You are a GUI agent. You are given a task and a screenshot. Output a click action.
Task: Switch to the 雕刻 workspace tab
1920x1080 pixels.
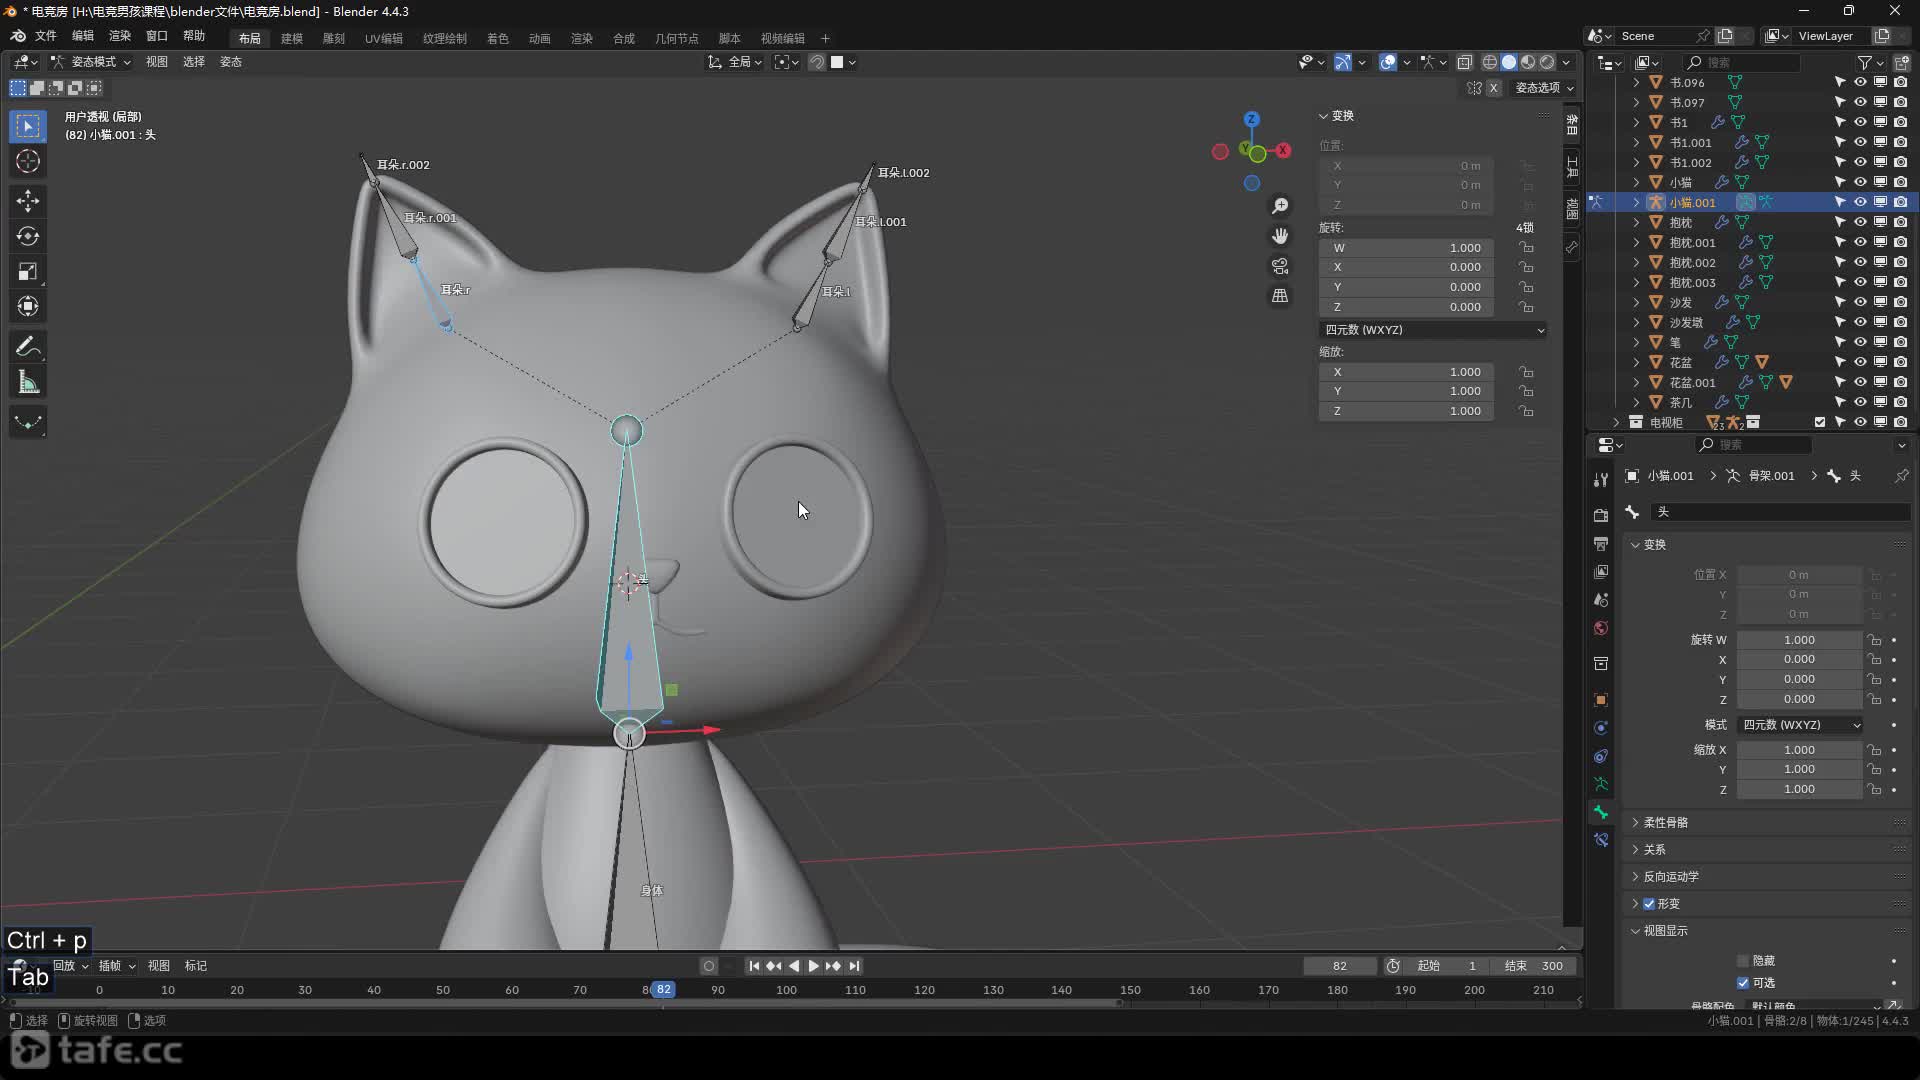point(333,38)
